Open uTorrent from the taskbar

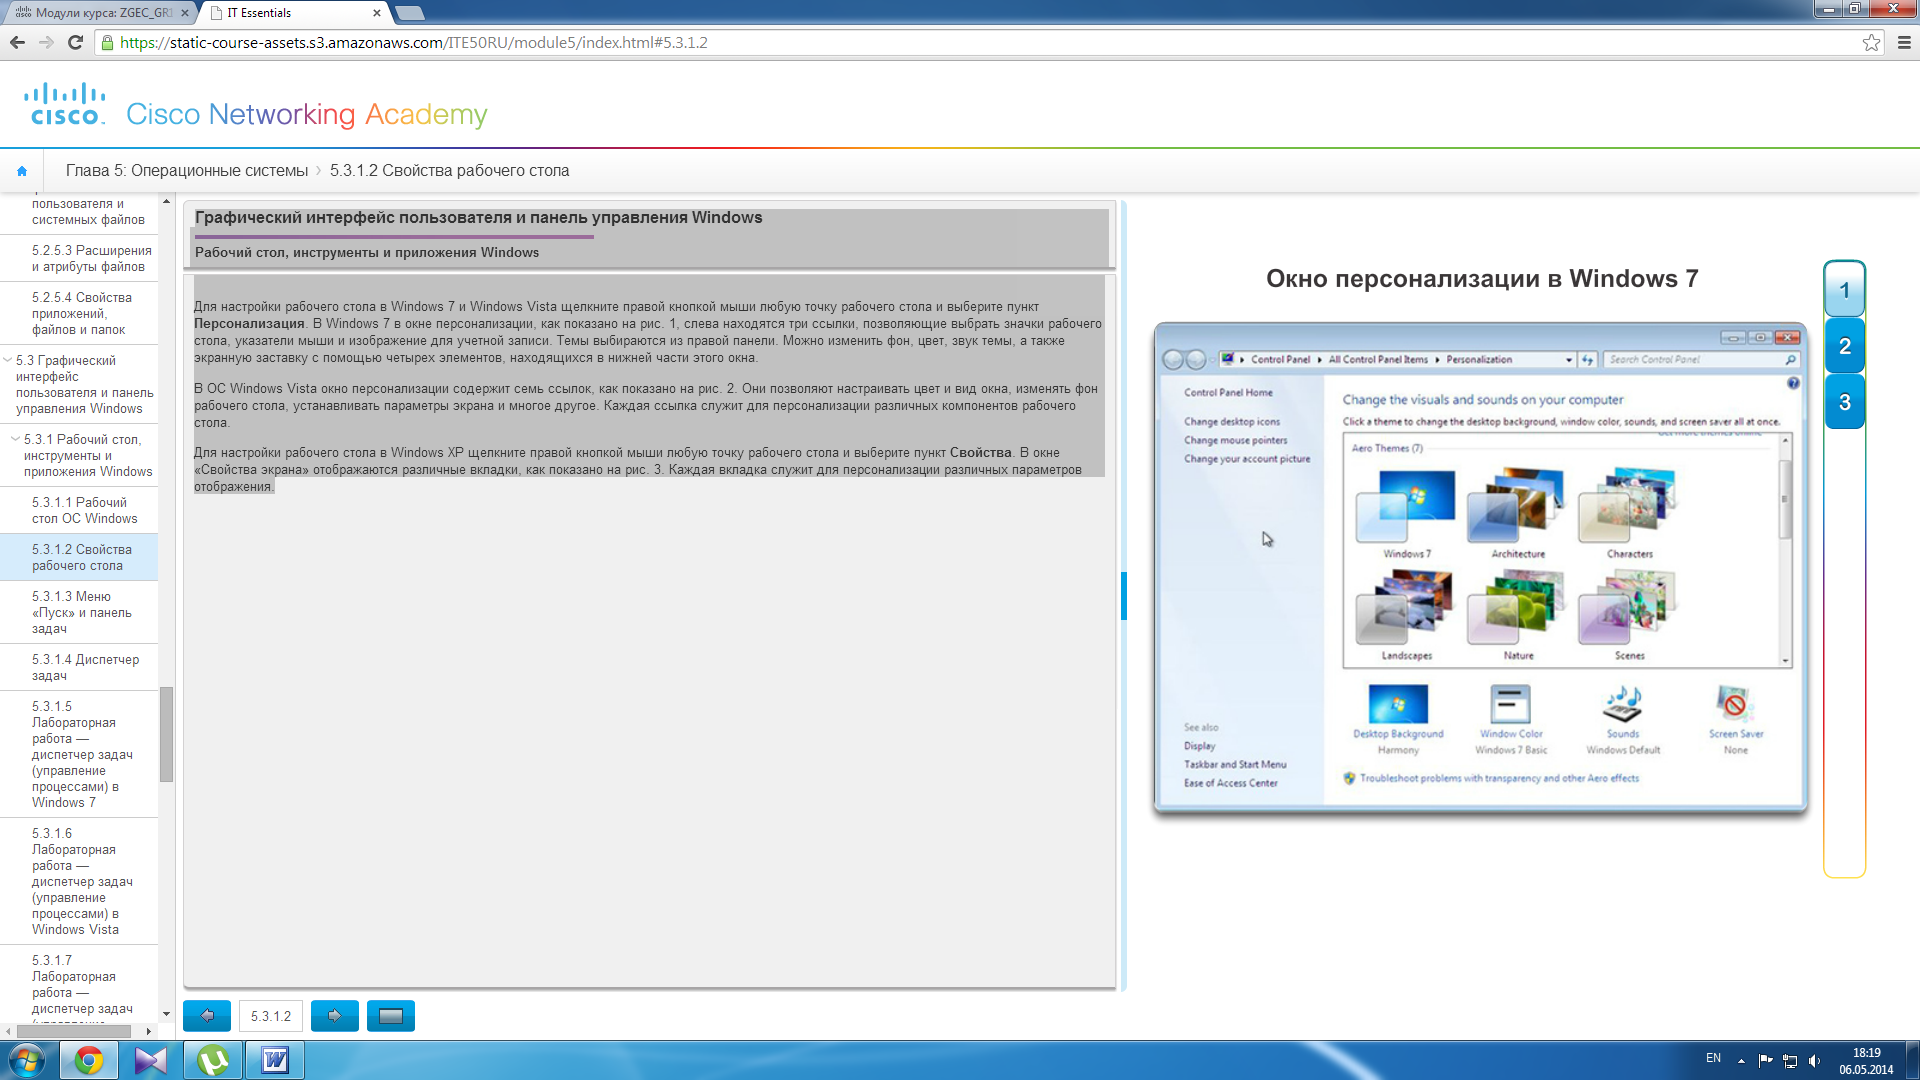pos(213,1060)
